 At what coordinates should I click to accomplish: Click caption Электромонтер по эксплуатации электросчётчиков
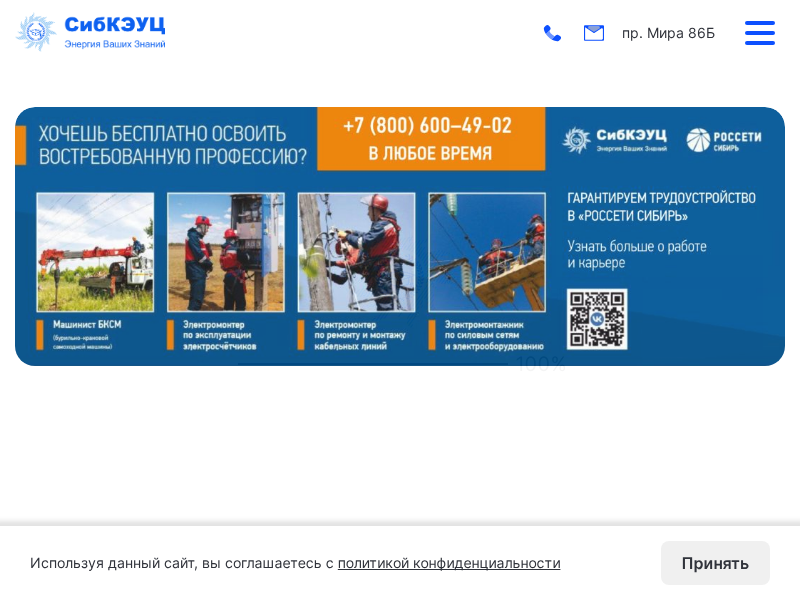(219, 335)
